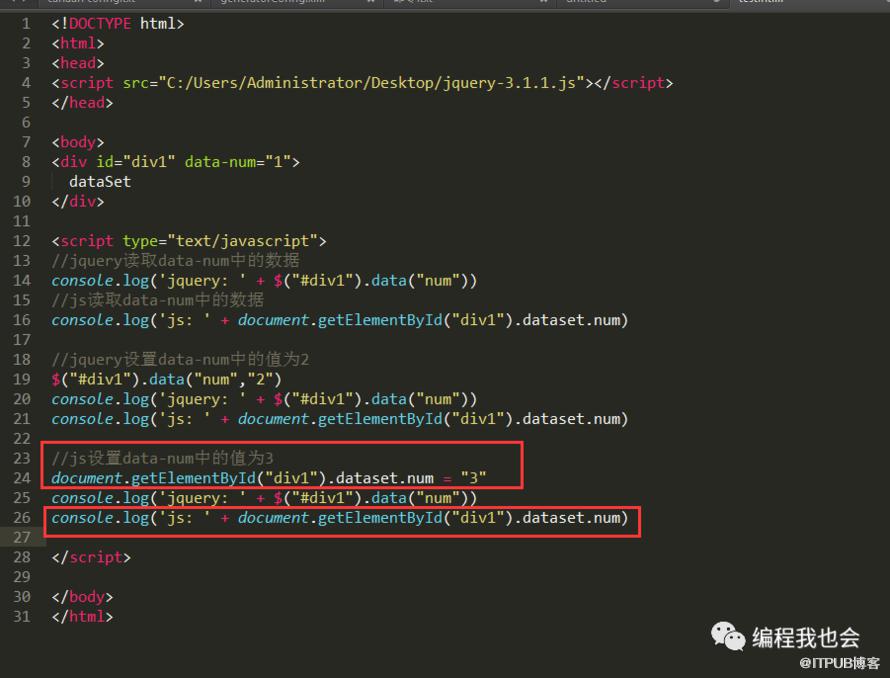
Task: Click the opening body tag on line 7
Action: pos(78,142)
